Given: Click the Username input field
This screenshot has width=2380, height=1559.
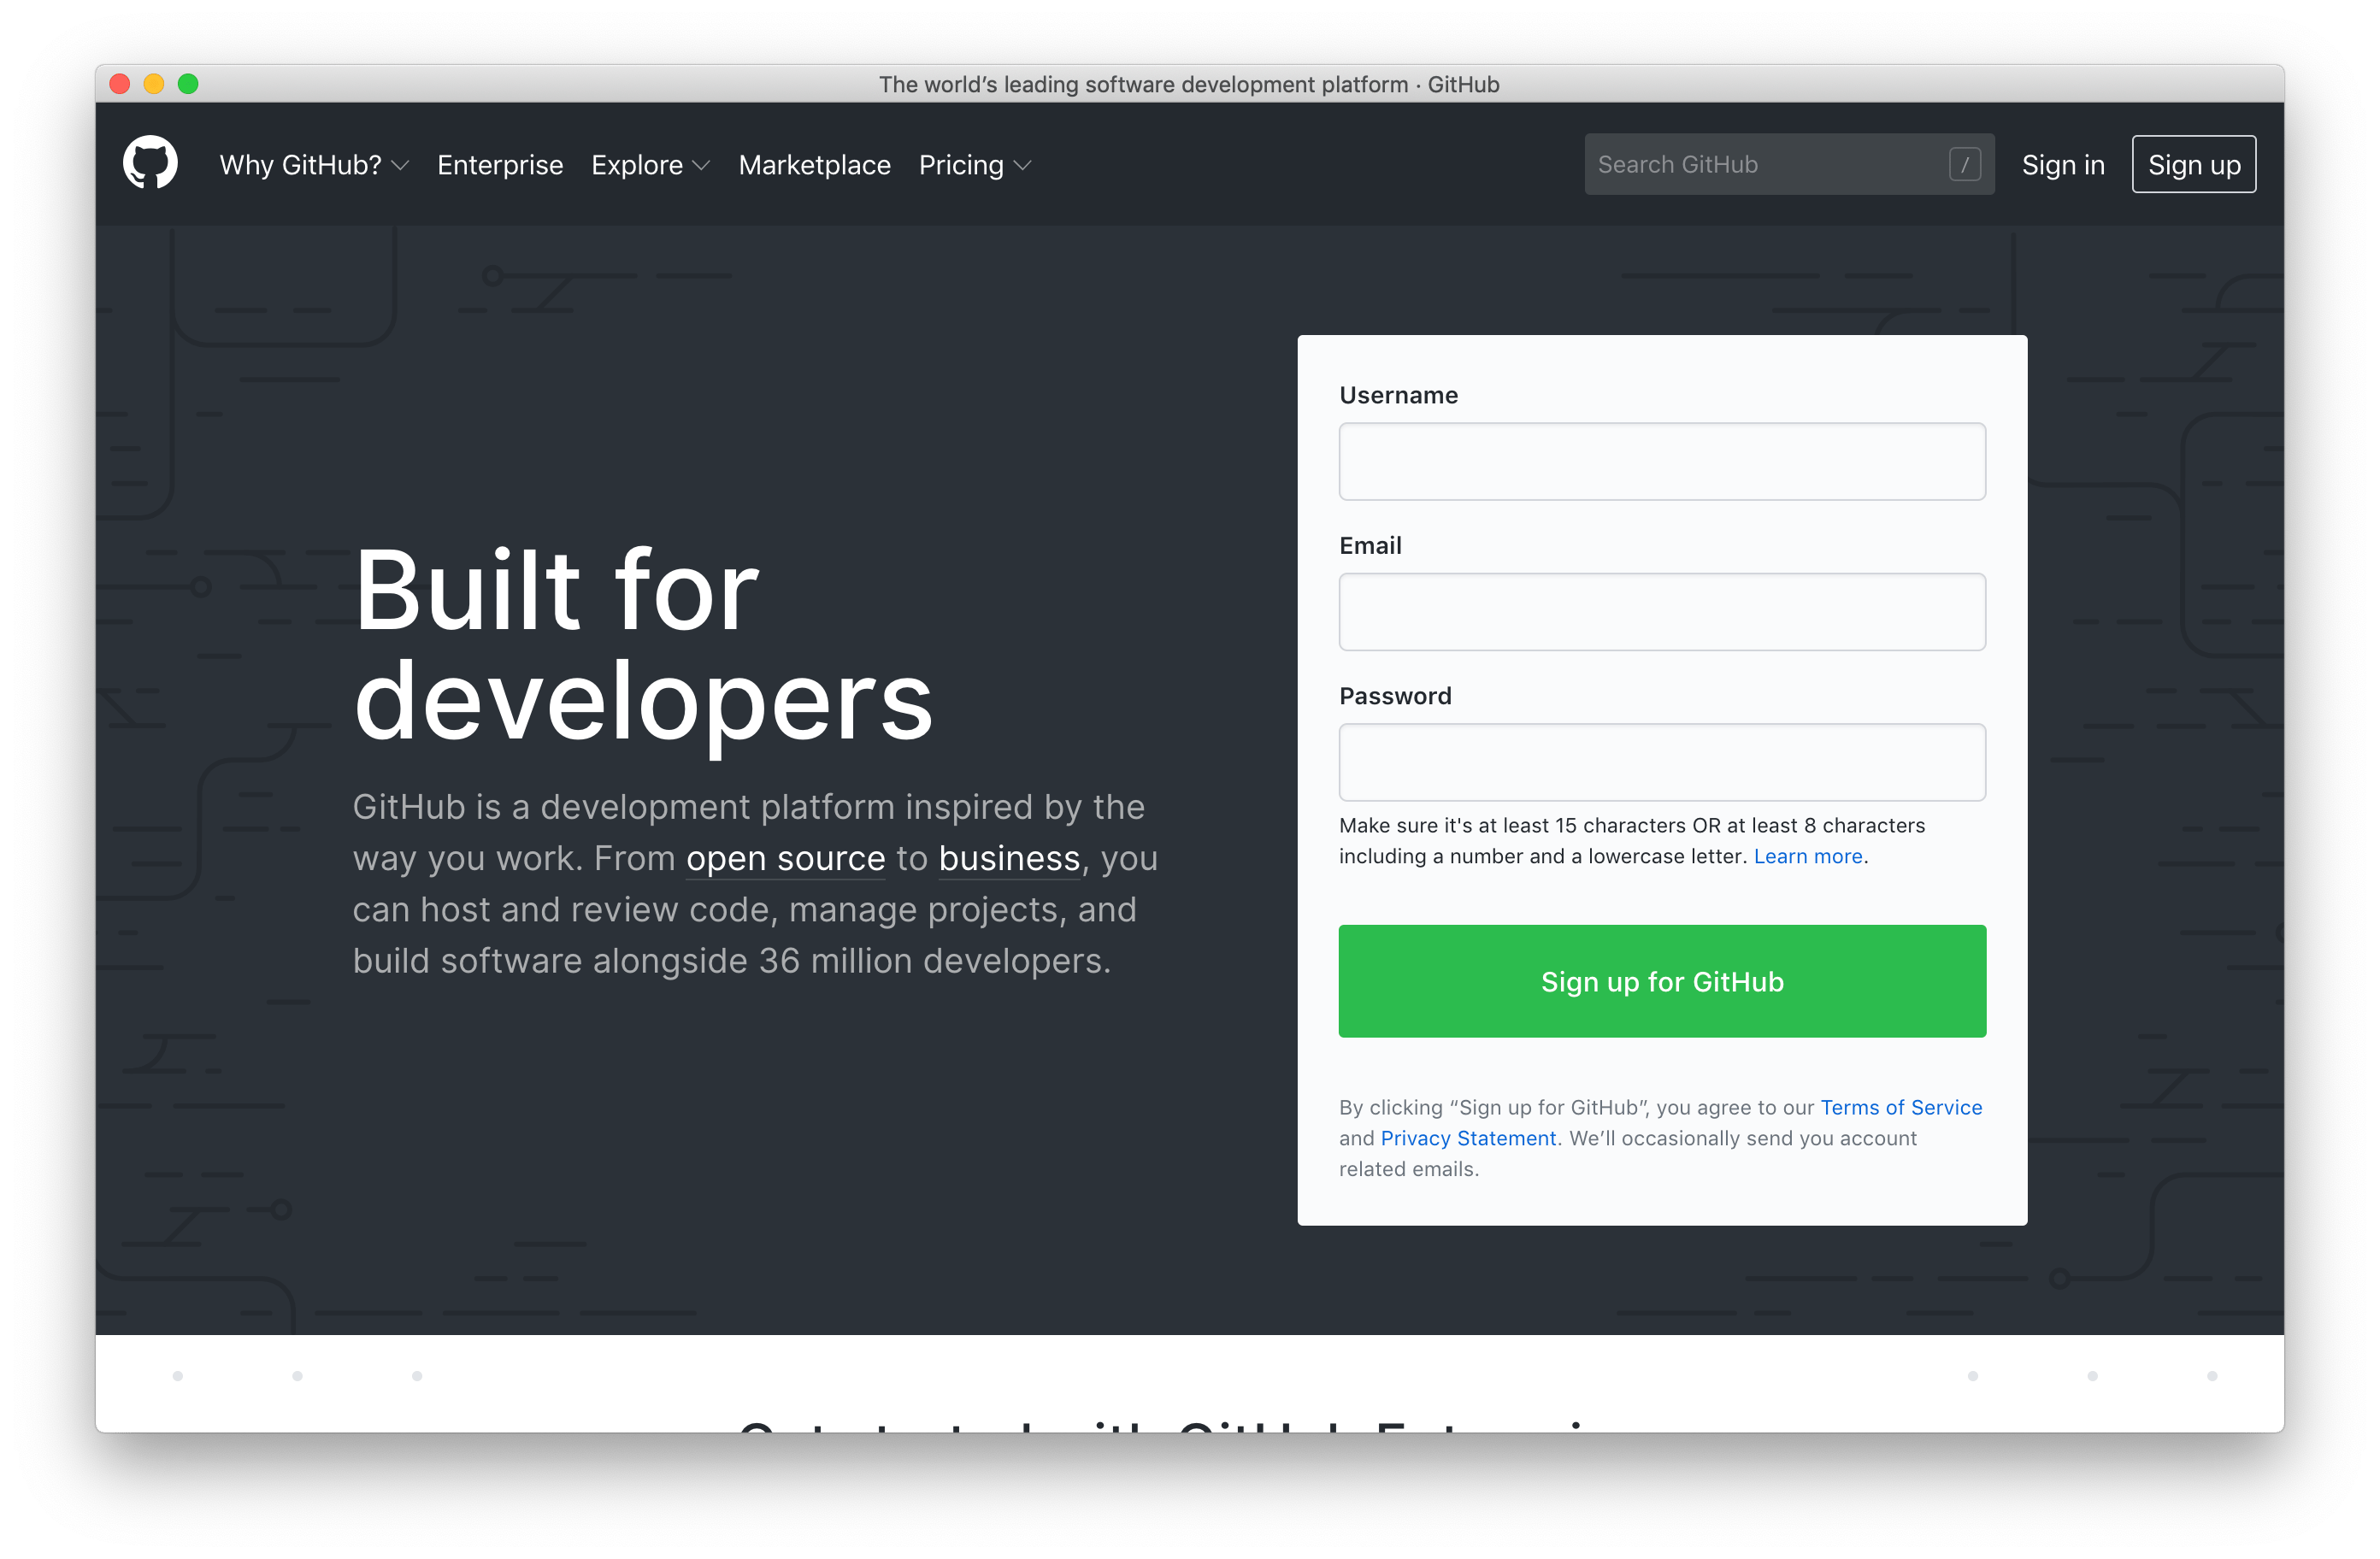Looking at the screenshot, I should tap(1661, 461).
